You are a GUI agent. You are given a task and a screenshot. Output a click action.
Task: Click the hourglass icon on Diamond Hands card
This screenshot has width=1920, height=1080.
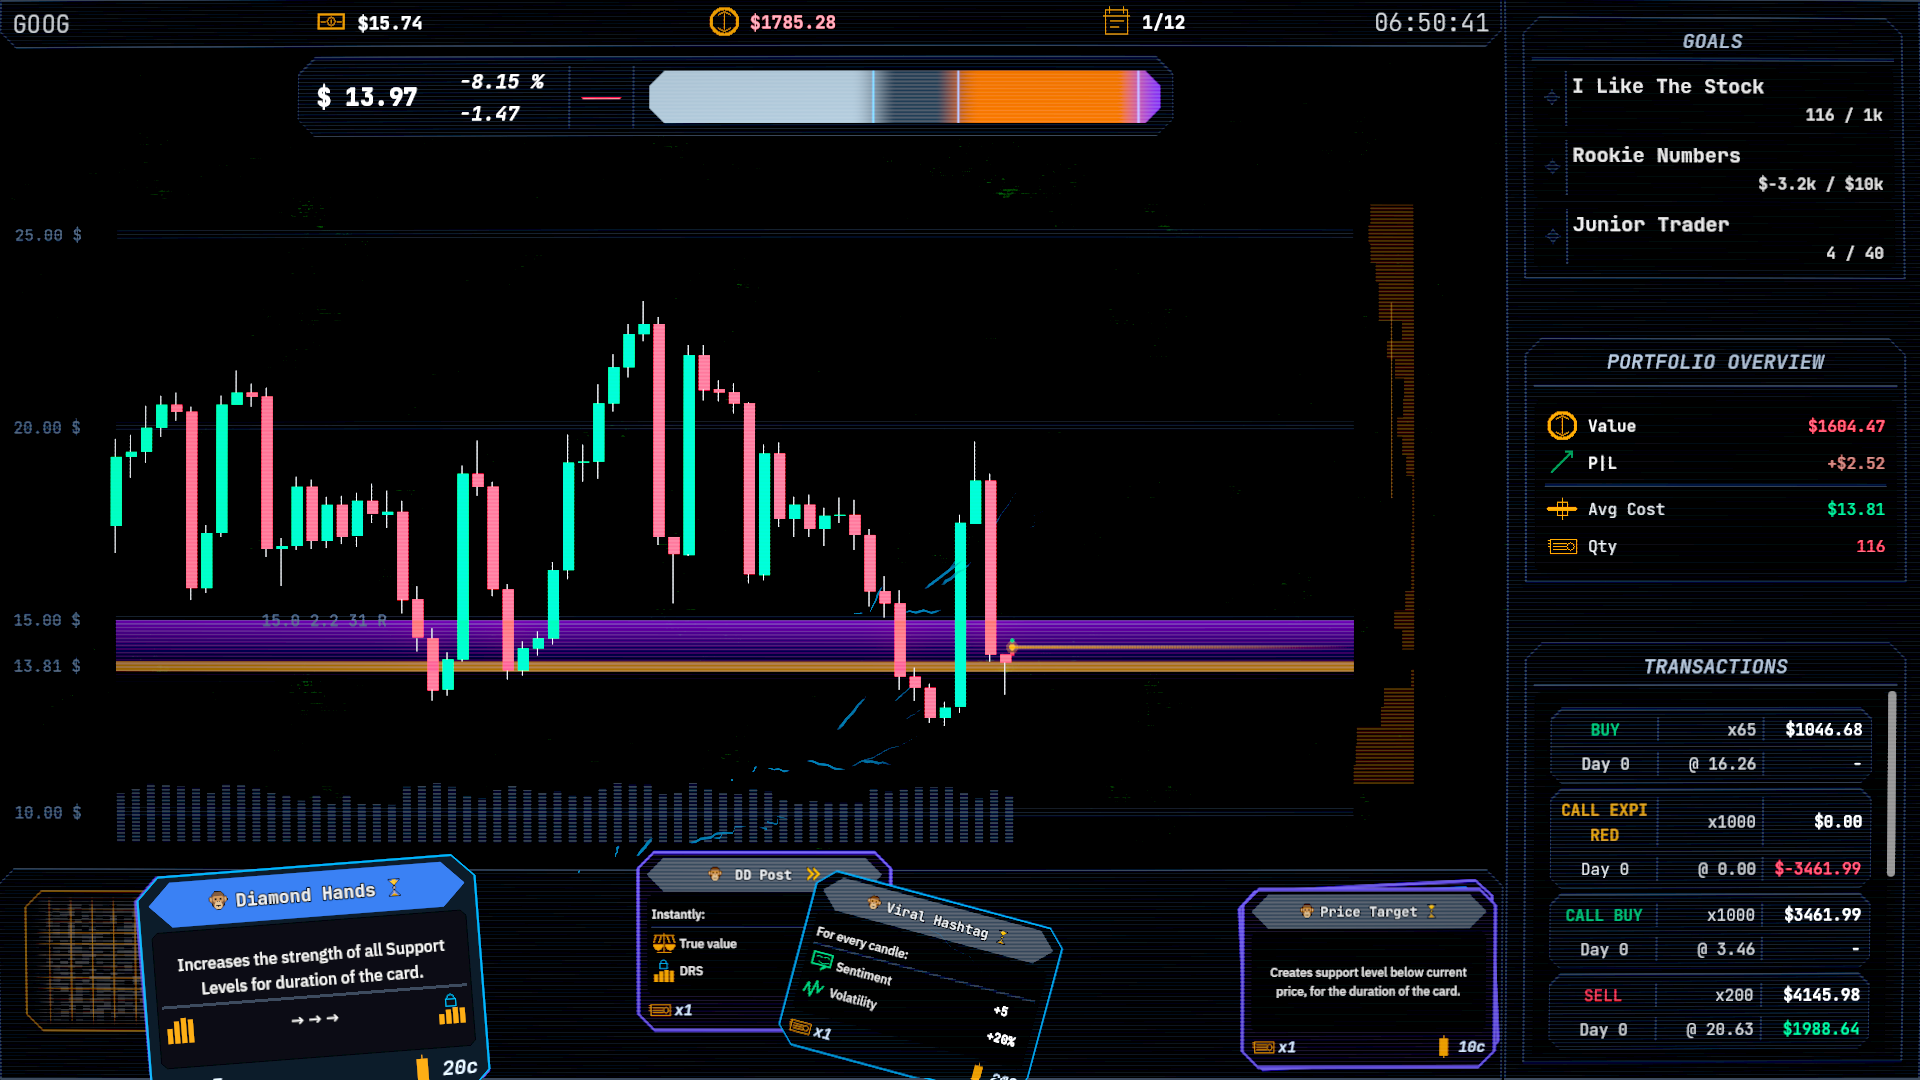pyautogui.click(x=394, y=887)
